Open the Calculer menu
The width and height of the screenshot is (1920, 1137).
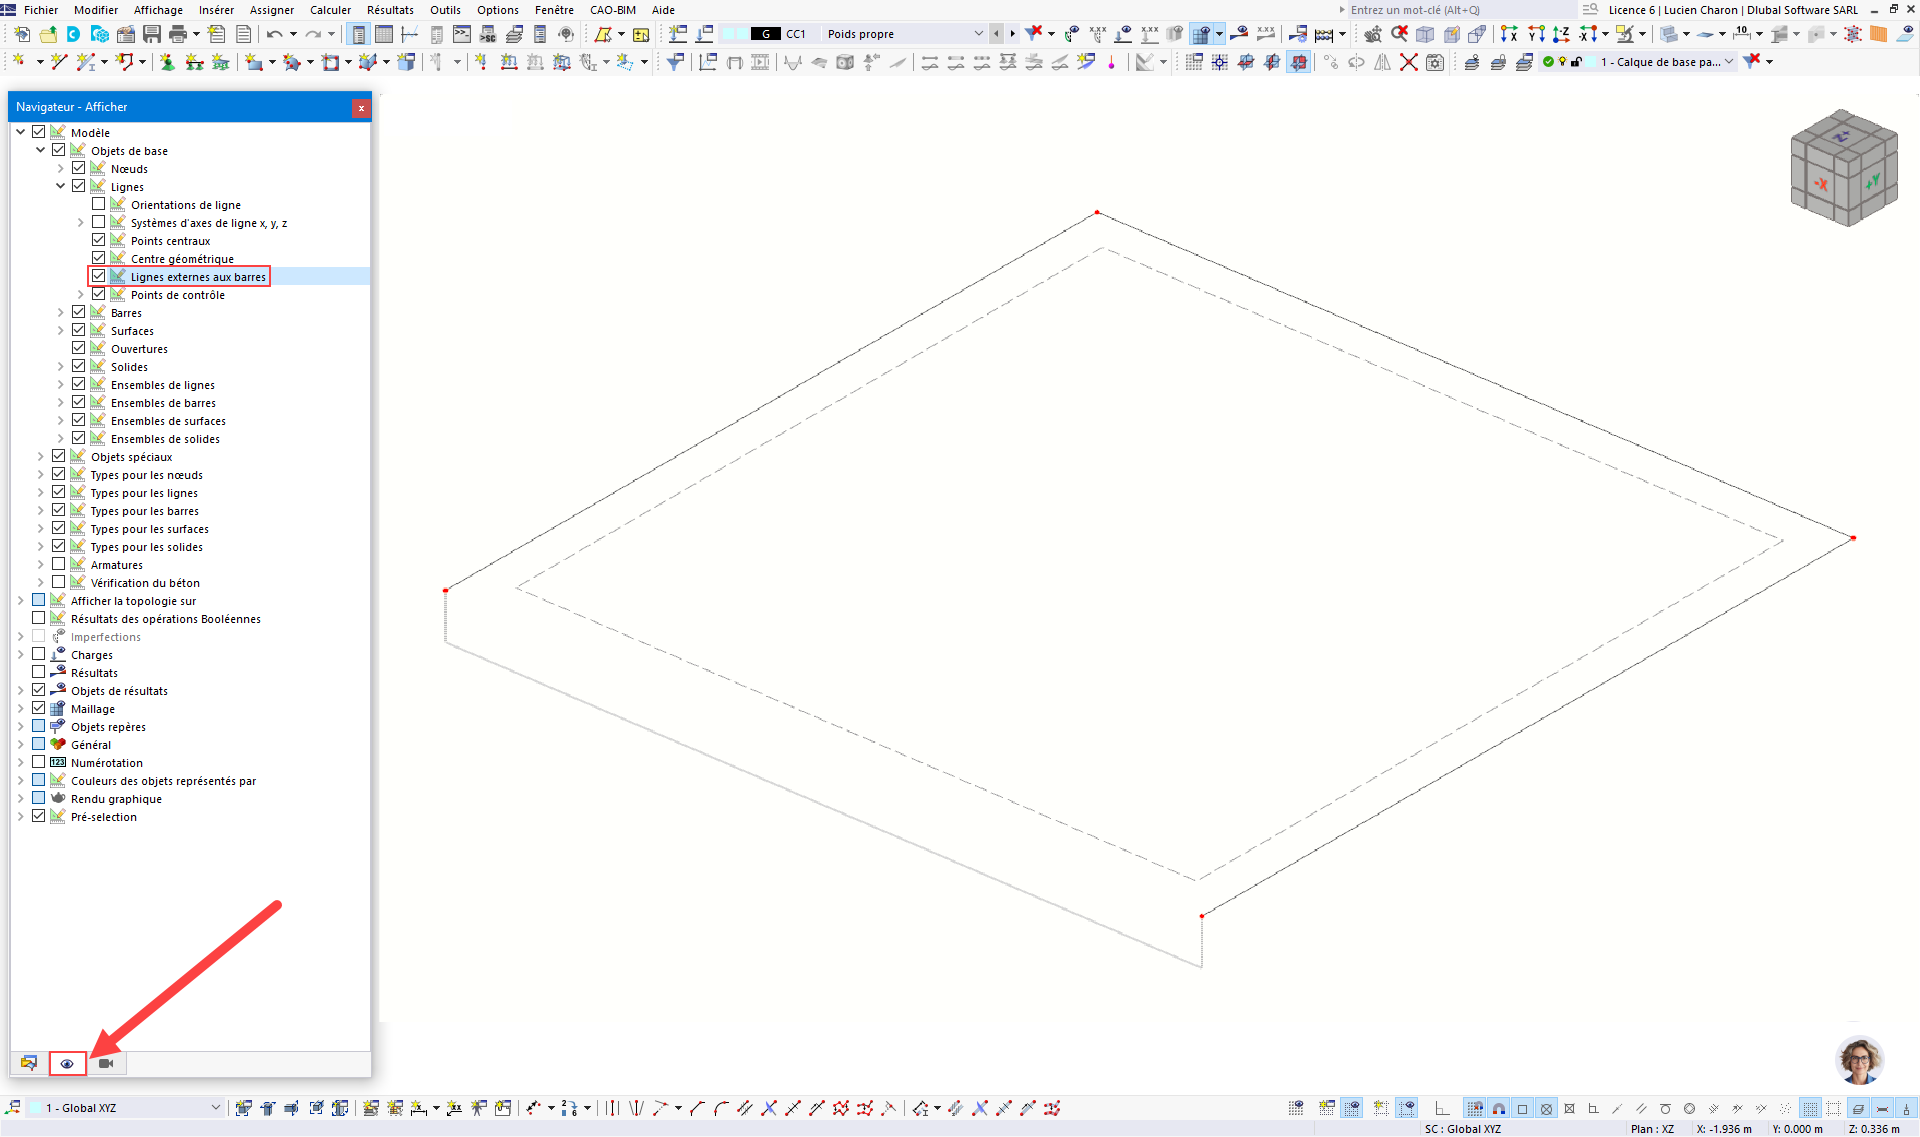(x=330, y=10)
